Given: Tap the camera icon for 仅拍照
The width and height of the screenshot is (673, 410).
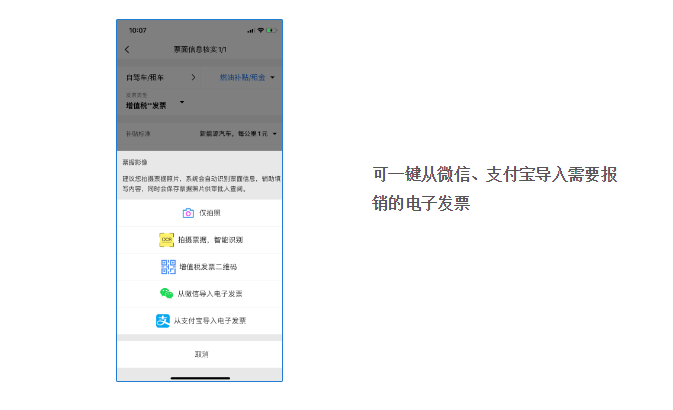Looking at the screenshot, I should coord(187,213).
